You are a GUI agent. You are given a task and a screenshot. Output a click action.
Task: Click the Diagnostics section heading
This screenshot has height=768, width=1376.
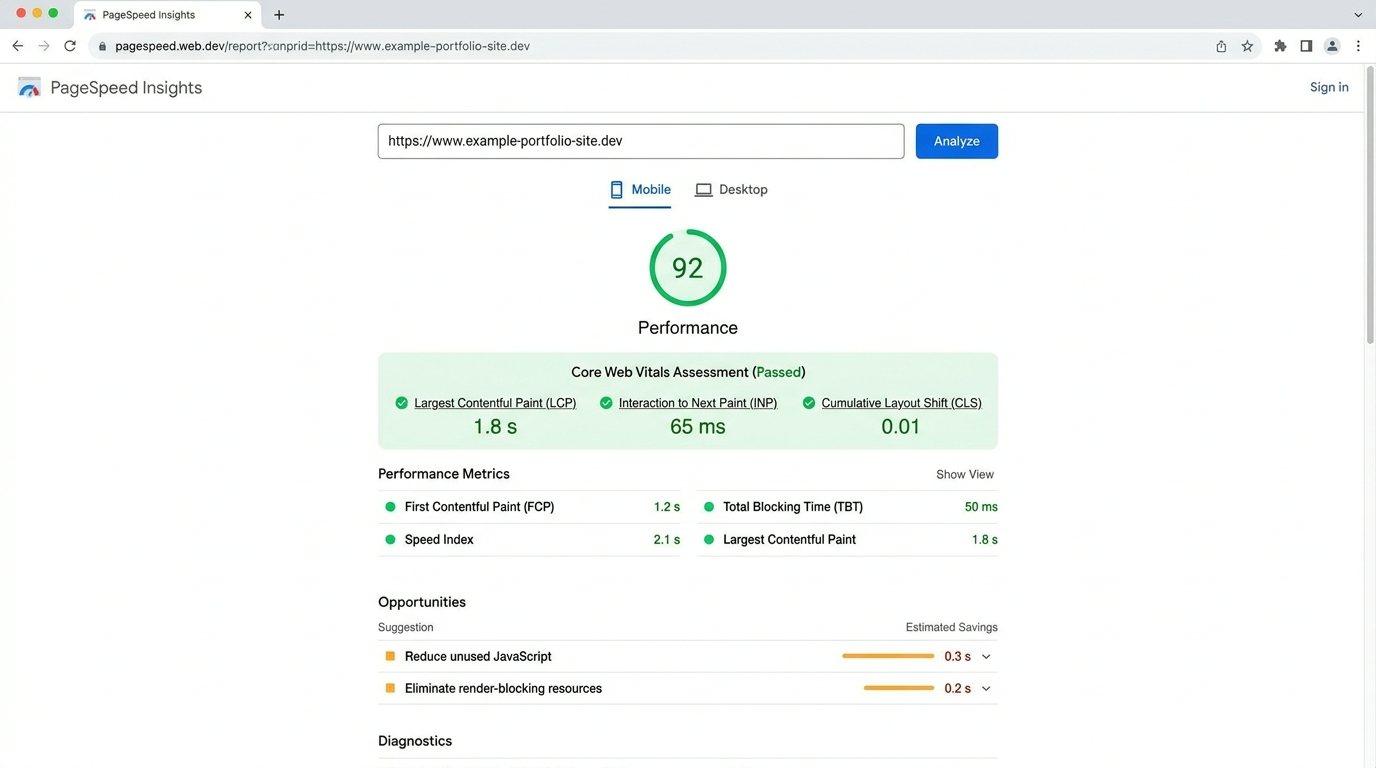coord(415,741)
